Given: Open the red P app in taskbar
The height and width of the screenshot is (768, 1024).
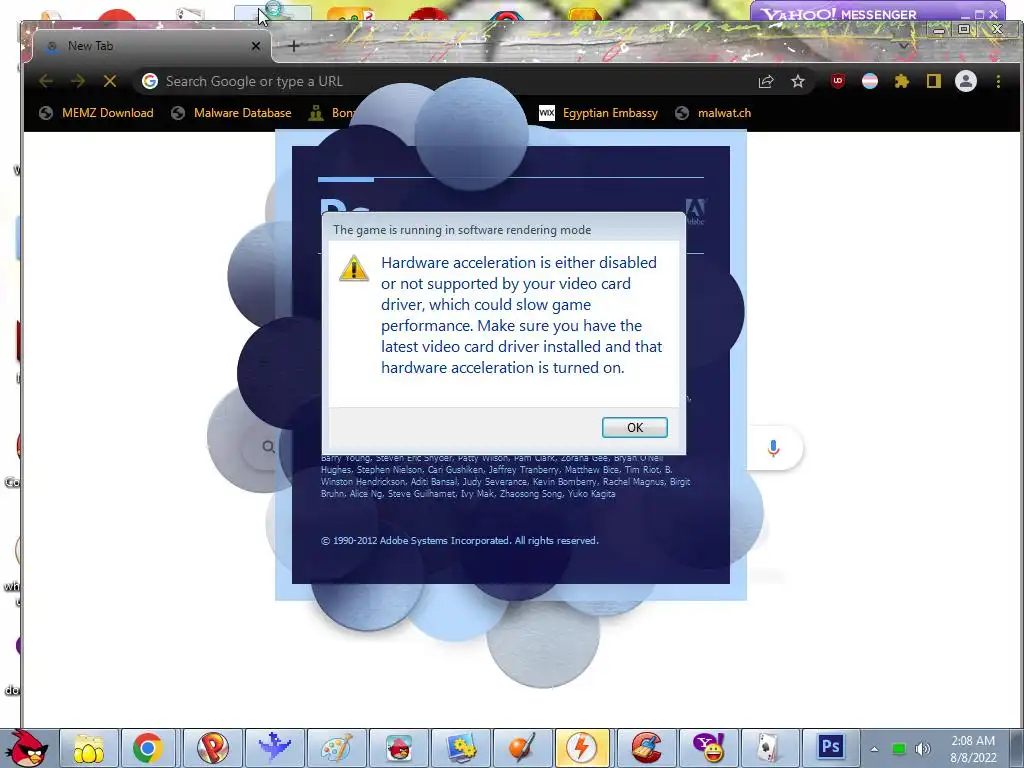Looking at the screenshot, I should [212, 748].
